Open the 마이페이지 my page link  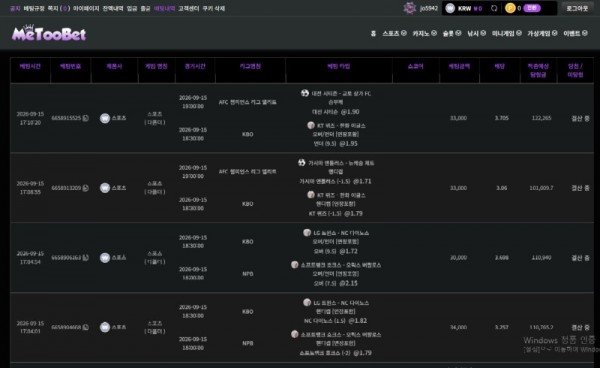point(86,8)
